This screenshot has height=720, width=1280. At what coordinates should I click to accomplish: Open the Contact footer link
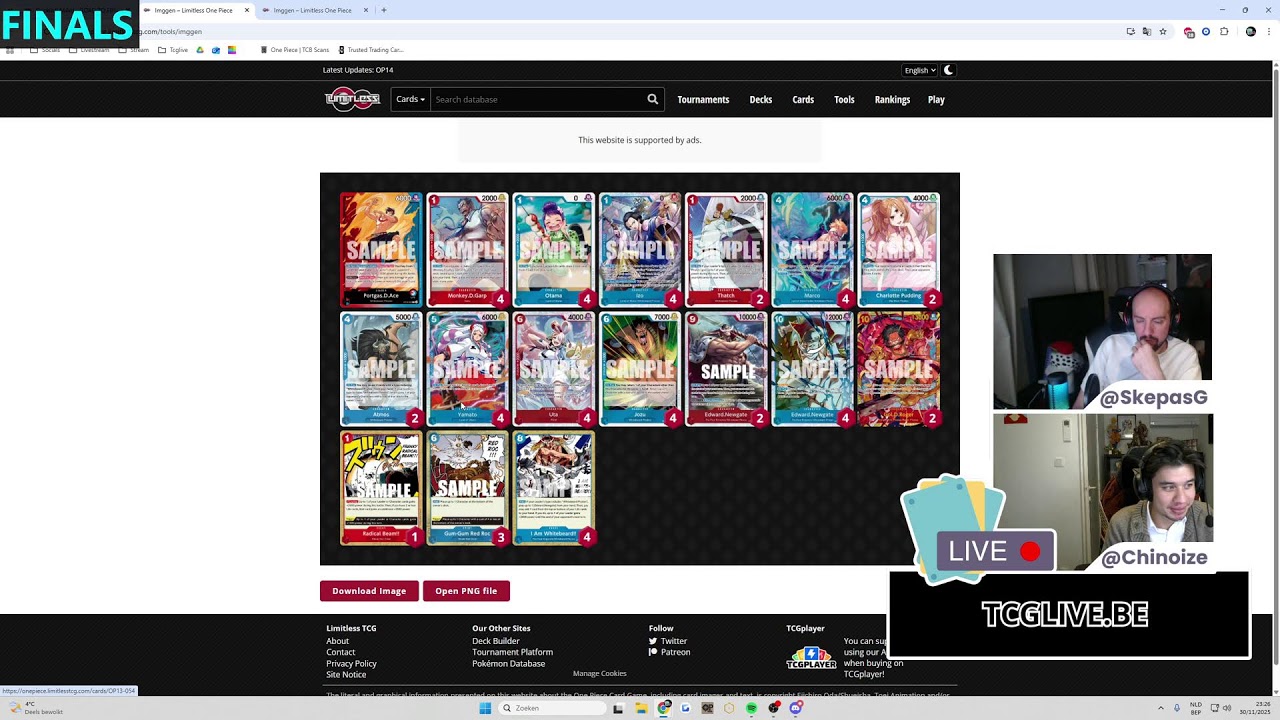(341, 652)
